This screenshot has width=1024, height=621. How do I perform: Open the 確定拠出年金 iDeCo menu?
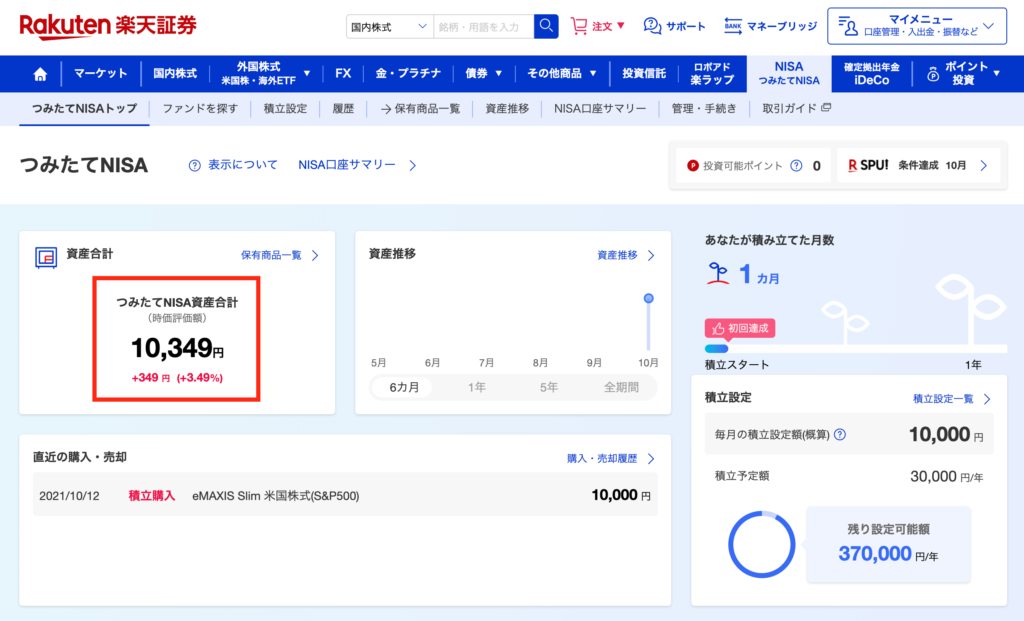point(872,74)
